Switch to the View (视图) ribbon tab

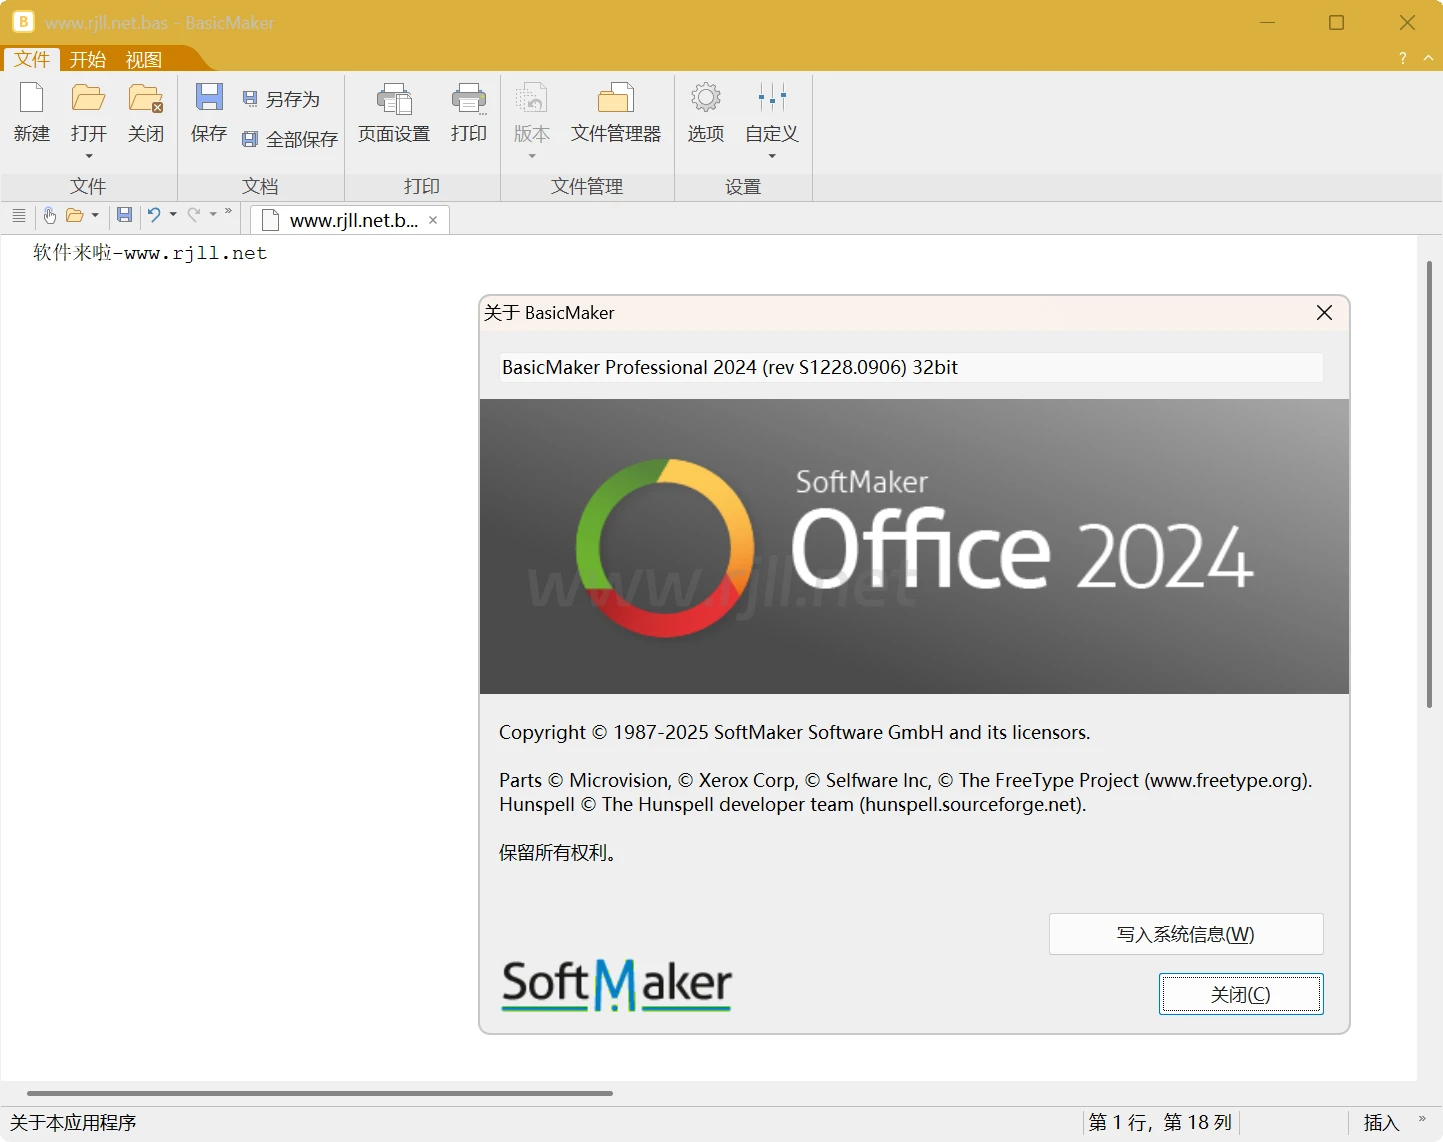143,60
